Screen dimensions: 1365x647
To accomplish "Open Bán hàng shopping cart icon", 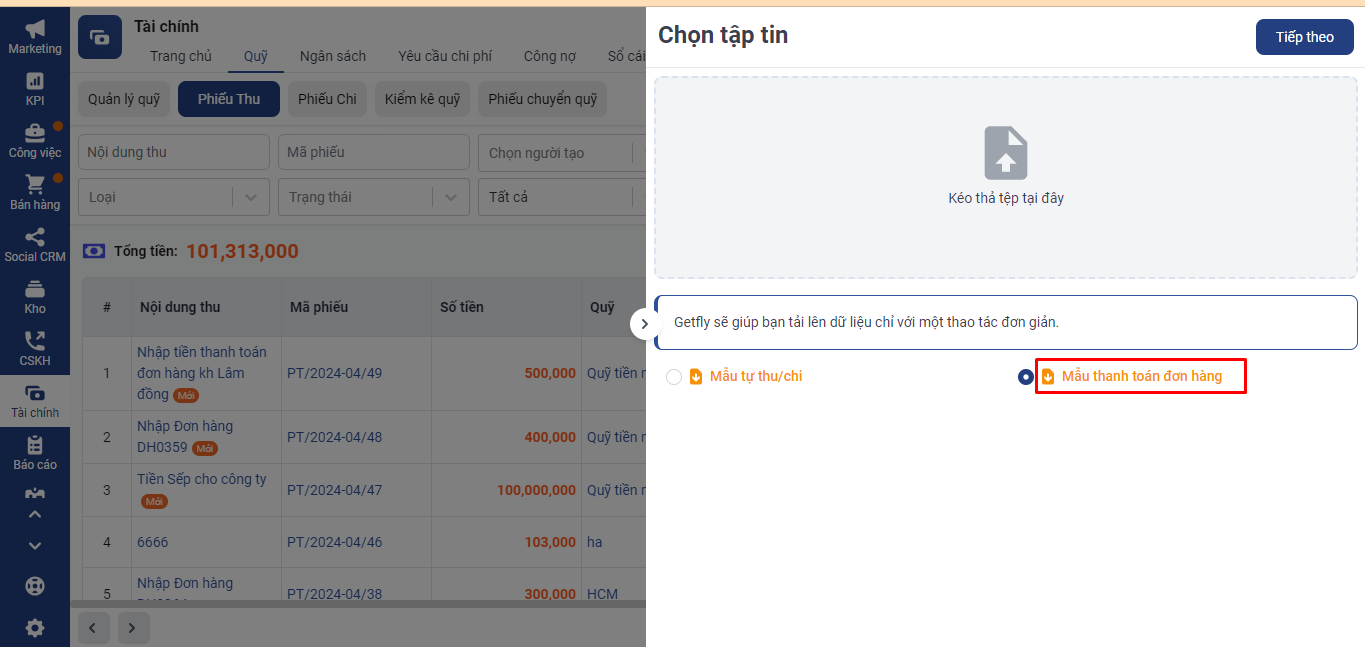I will pos(35,185).
